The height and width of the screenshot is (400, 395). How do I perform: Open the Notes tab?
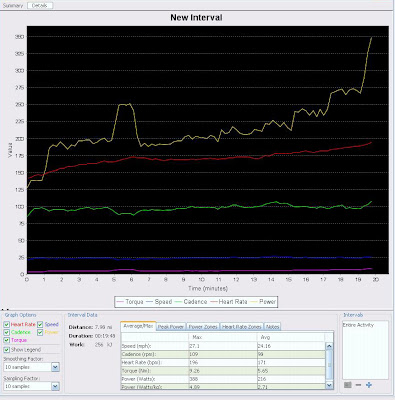[x=272, y=327]
